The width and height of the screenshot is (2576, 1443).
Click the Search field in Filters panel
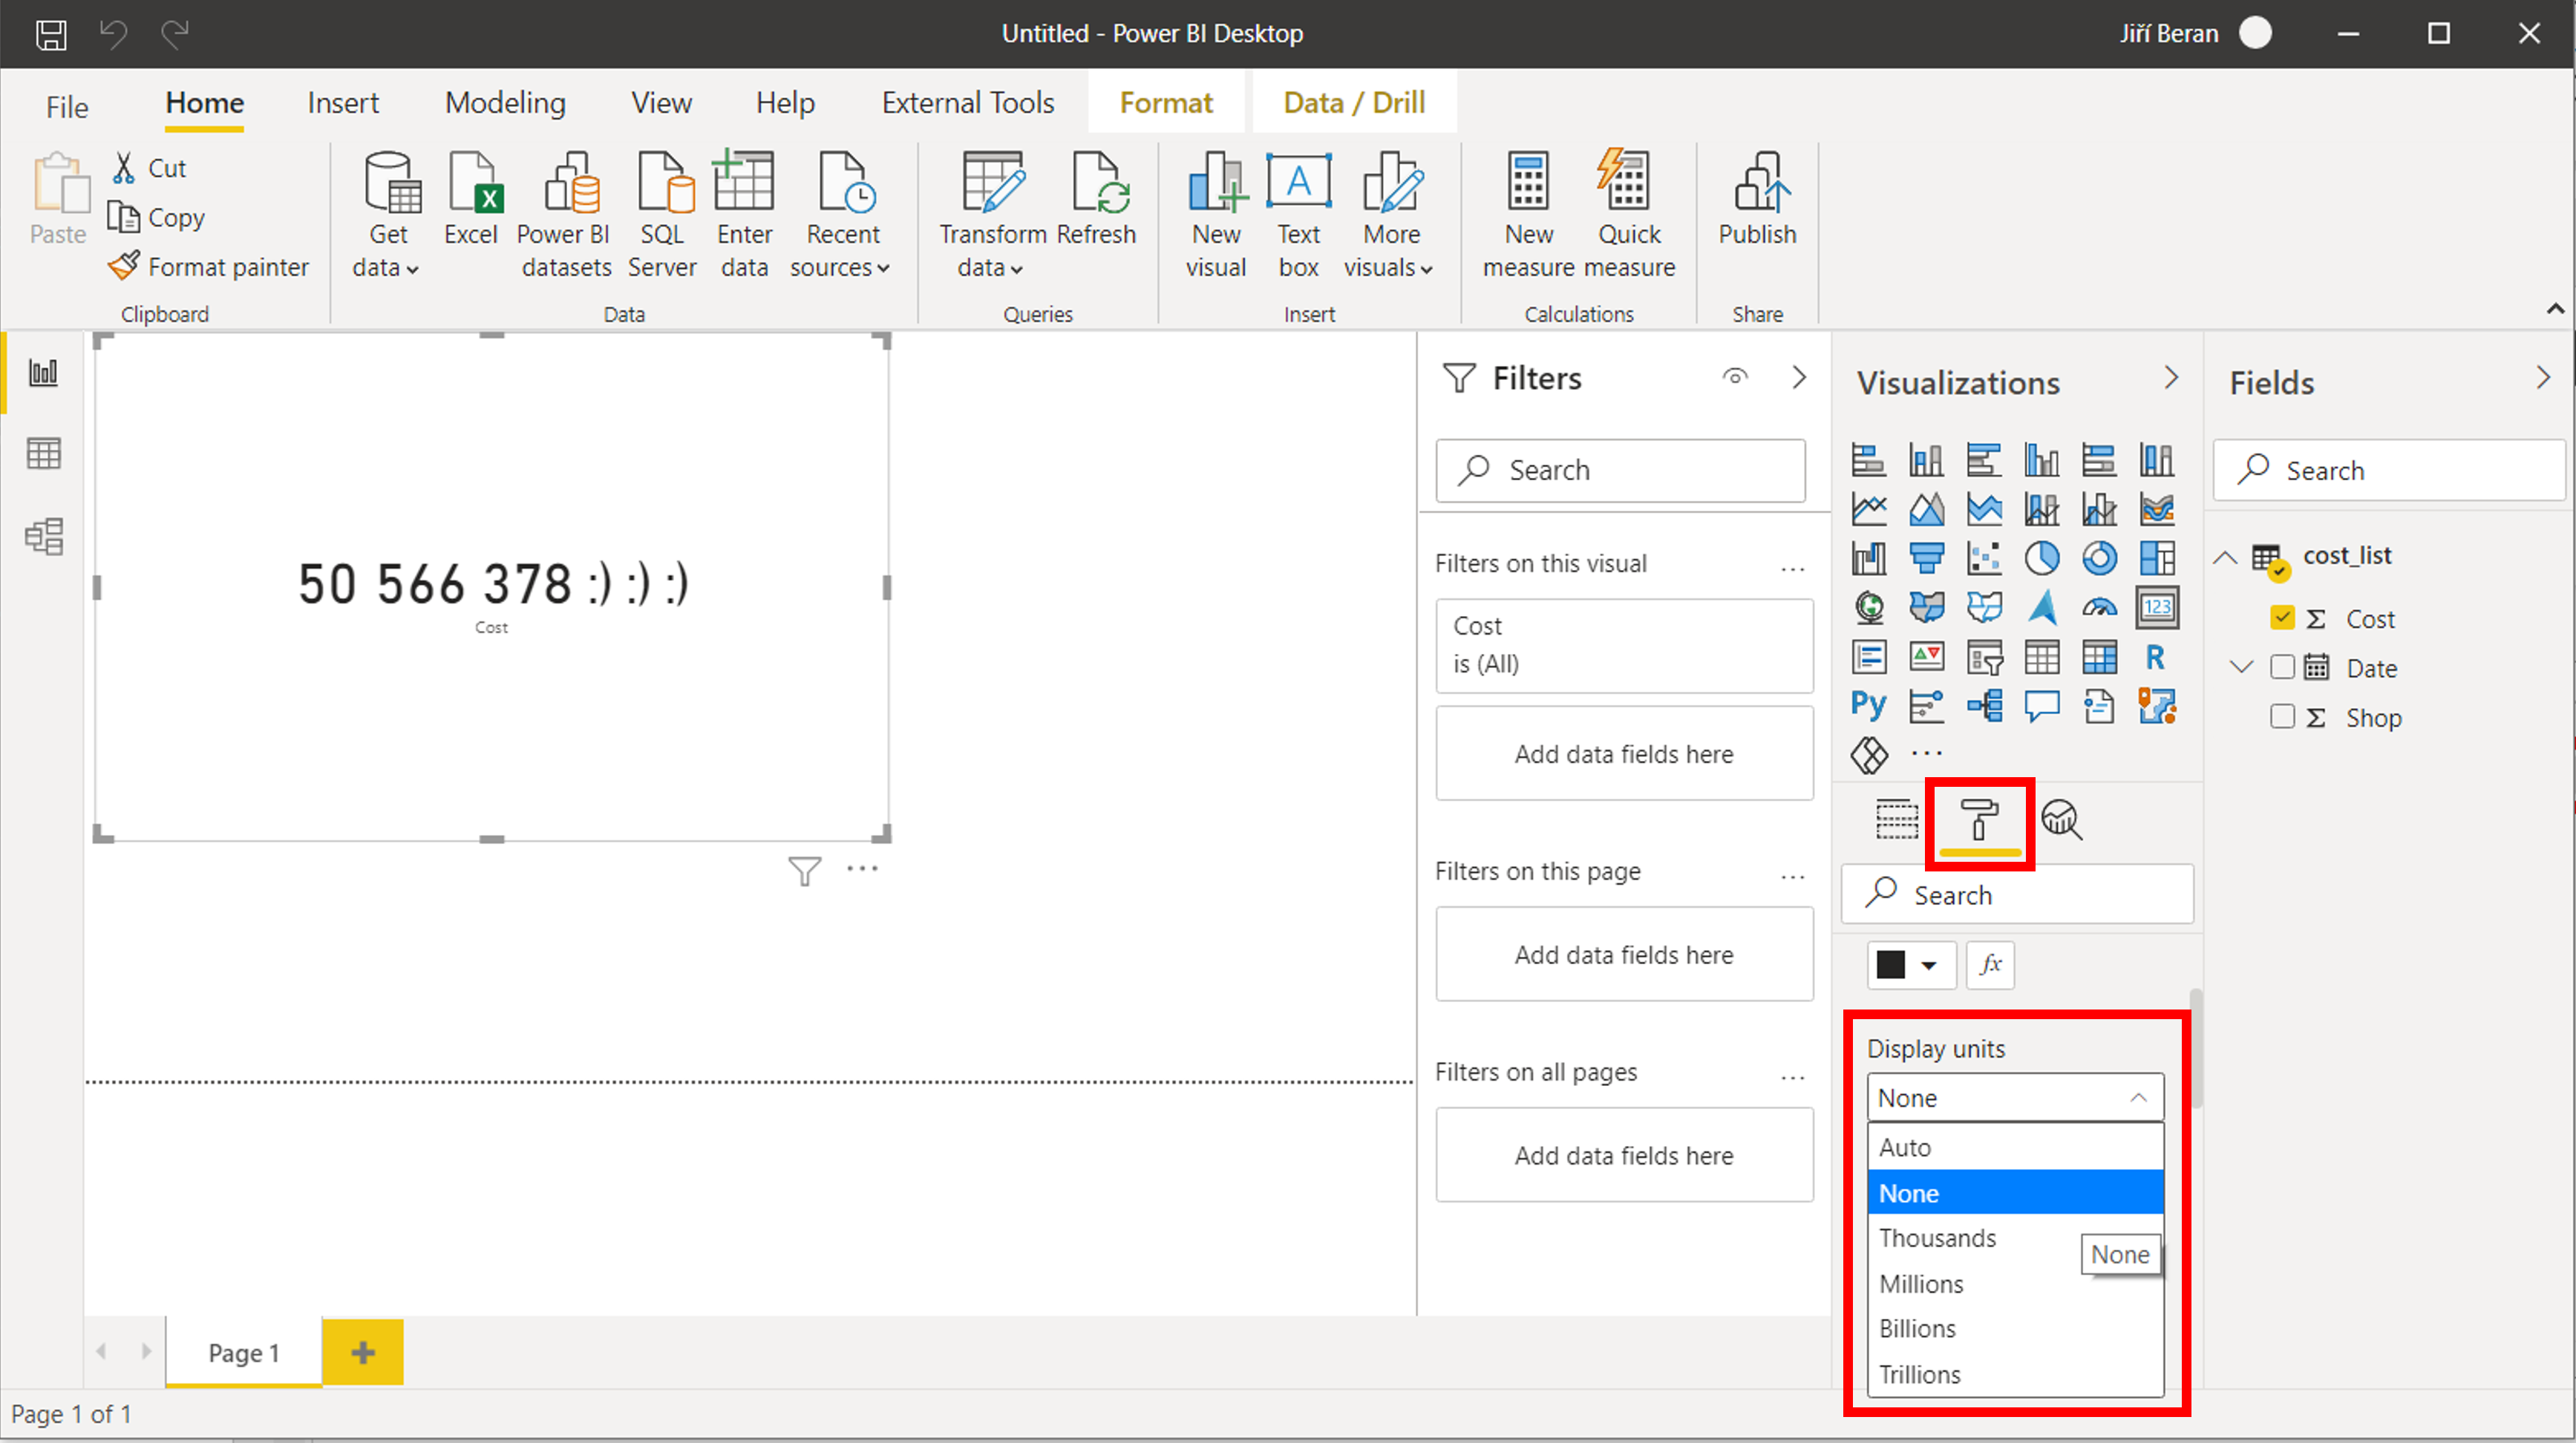[x=1622, y=468]
